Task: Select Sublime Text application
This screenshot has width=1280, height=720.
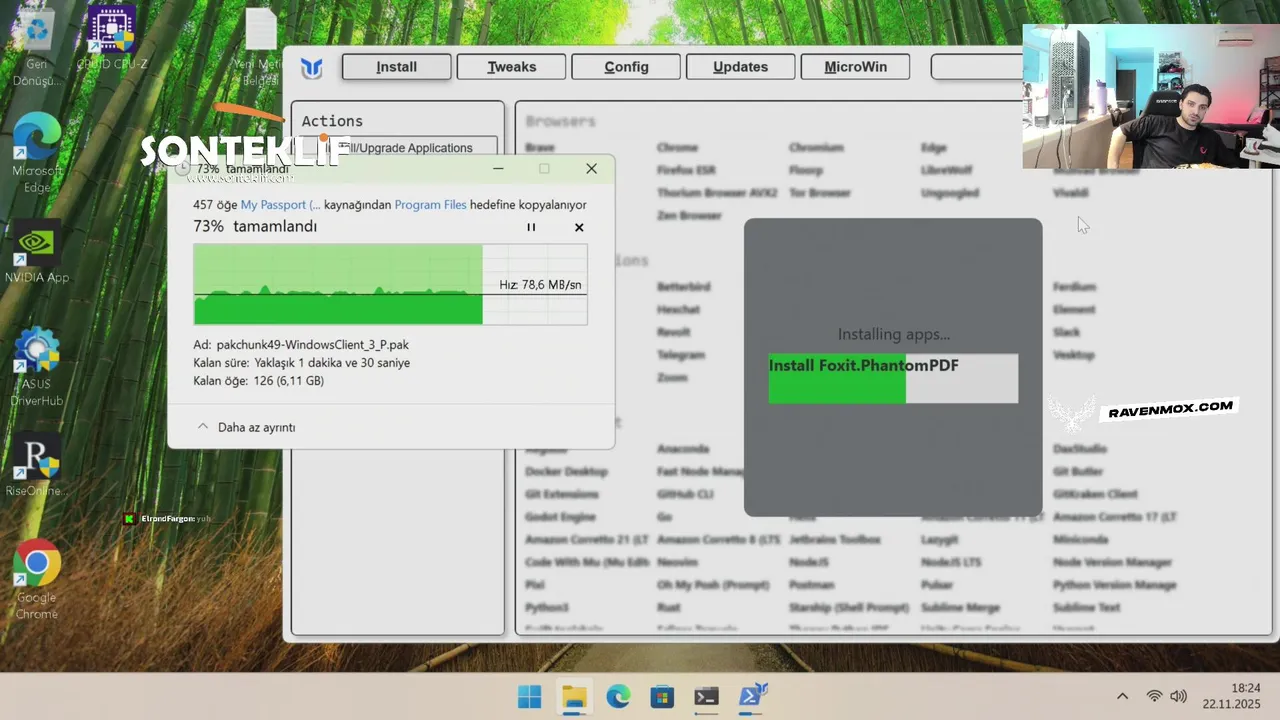Action: pos(1087,607)
